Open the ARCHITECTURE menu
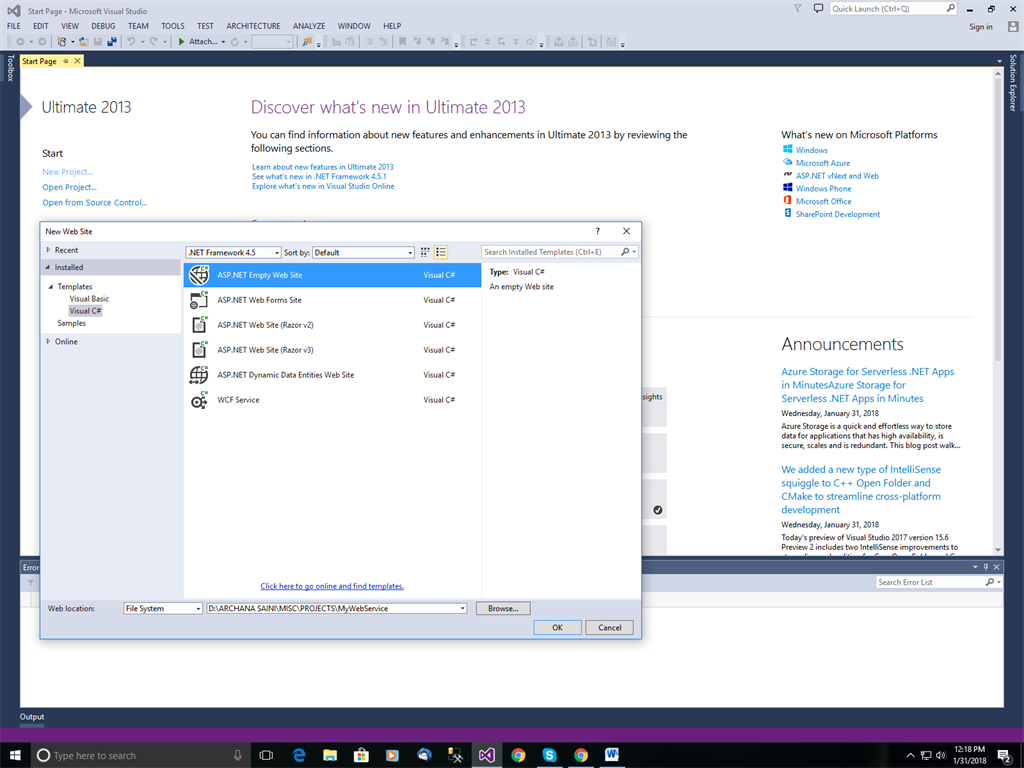Image resolution: width=1024 pixels, height=768 pixels. 253,26
